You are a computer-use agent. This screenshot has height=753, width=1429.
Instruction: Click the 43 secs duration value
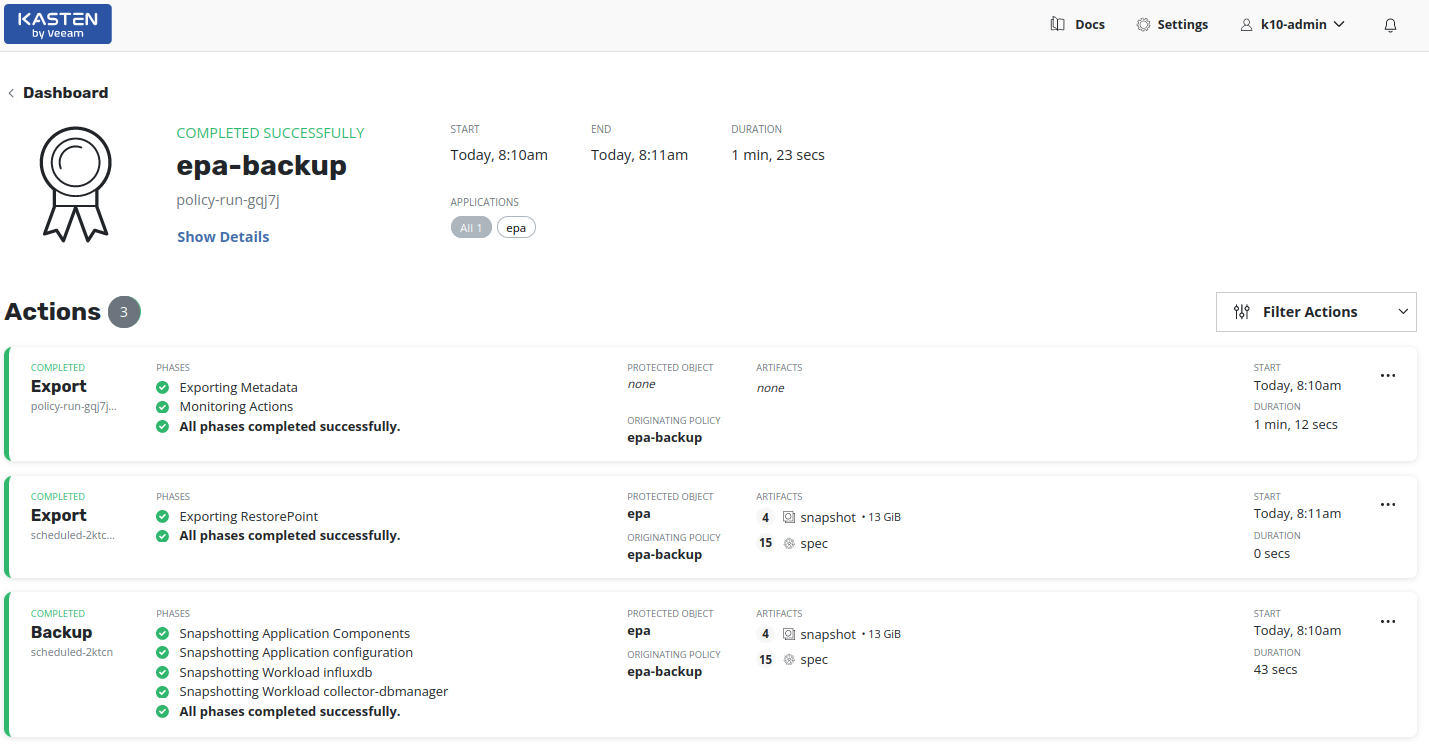pos(1275,670)
